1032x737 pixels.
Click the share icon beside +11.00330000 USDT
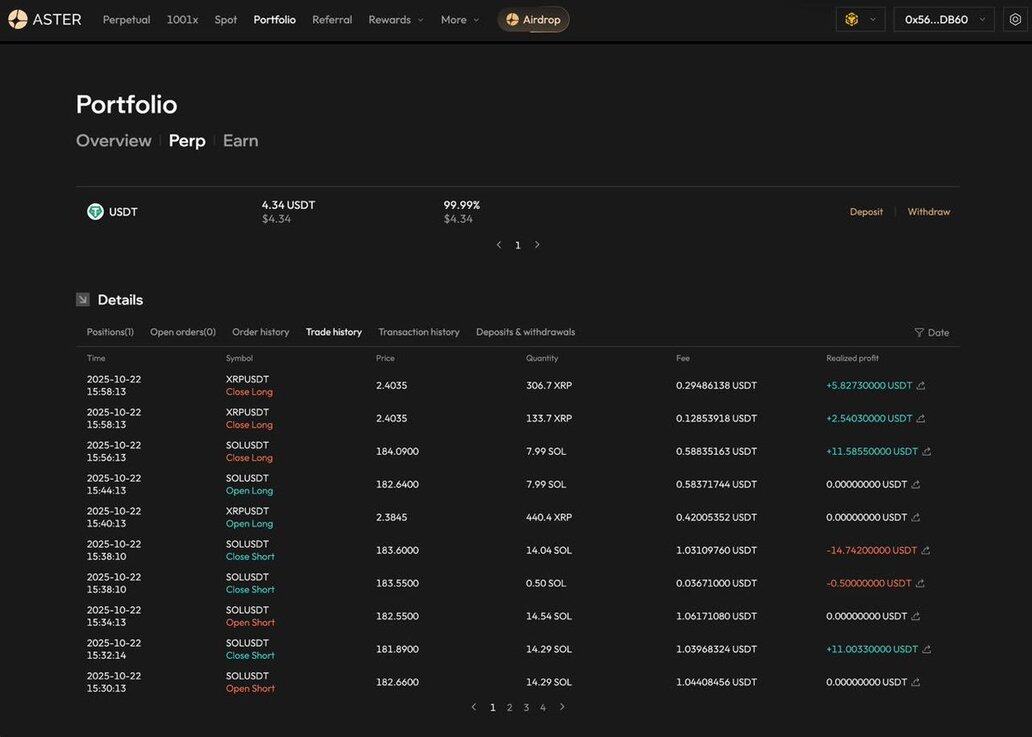tap(926, 650)
